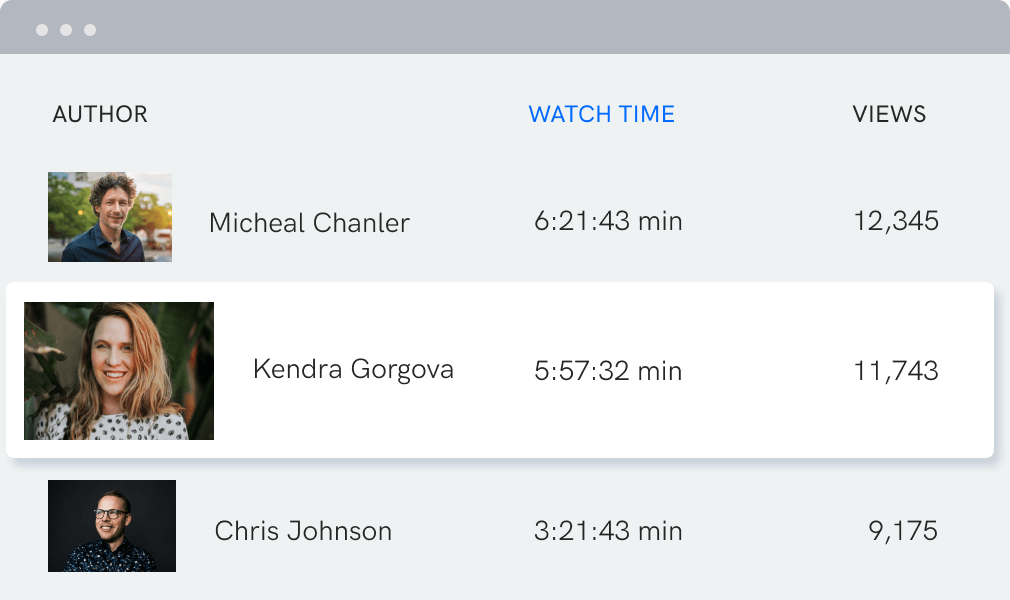
Task: Open Chris Johnson's profile photo
Action: [111, 526]
